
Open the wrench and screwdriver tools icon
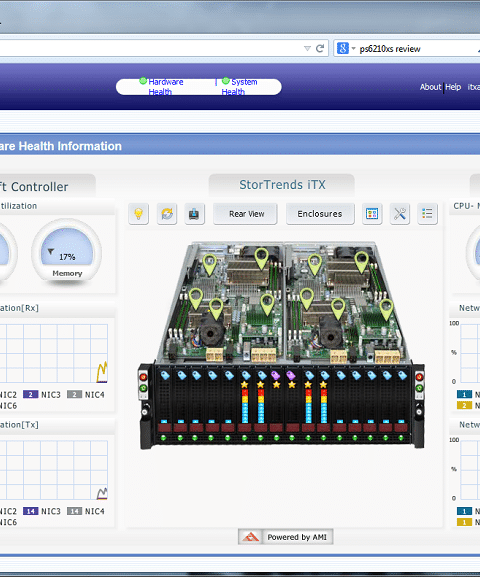click(x=400, y=214)
